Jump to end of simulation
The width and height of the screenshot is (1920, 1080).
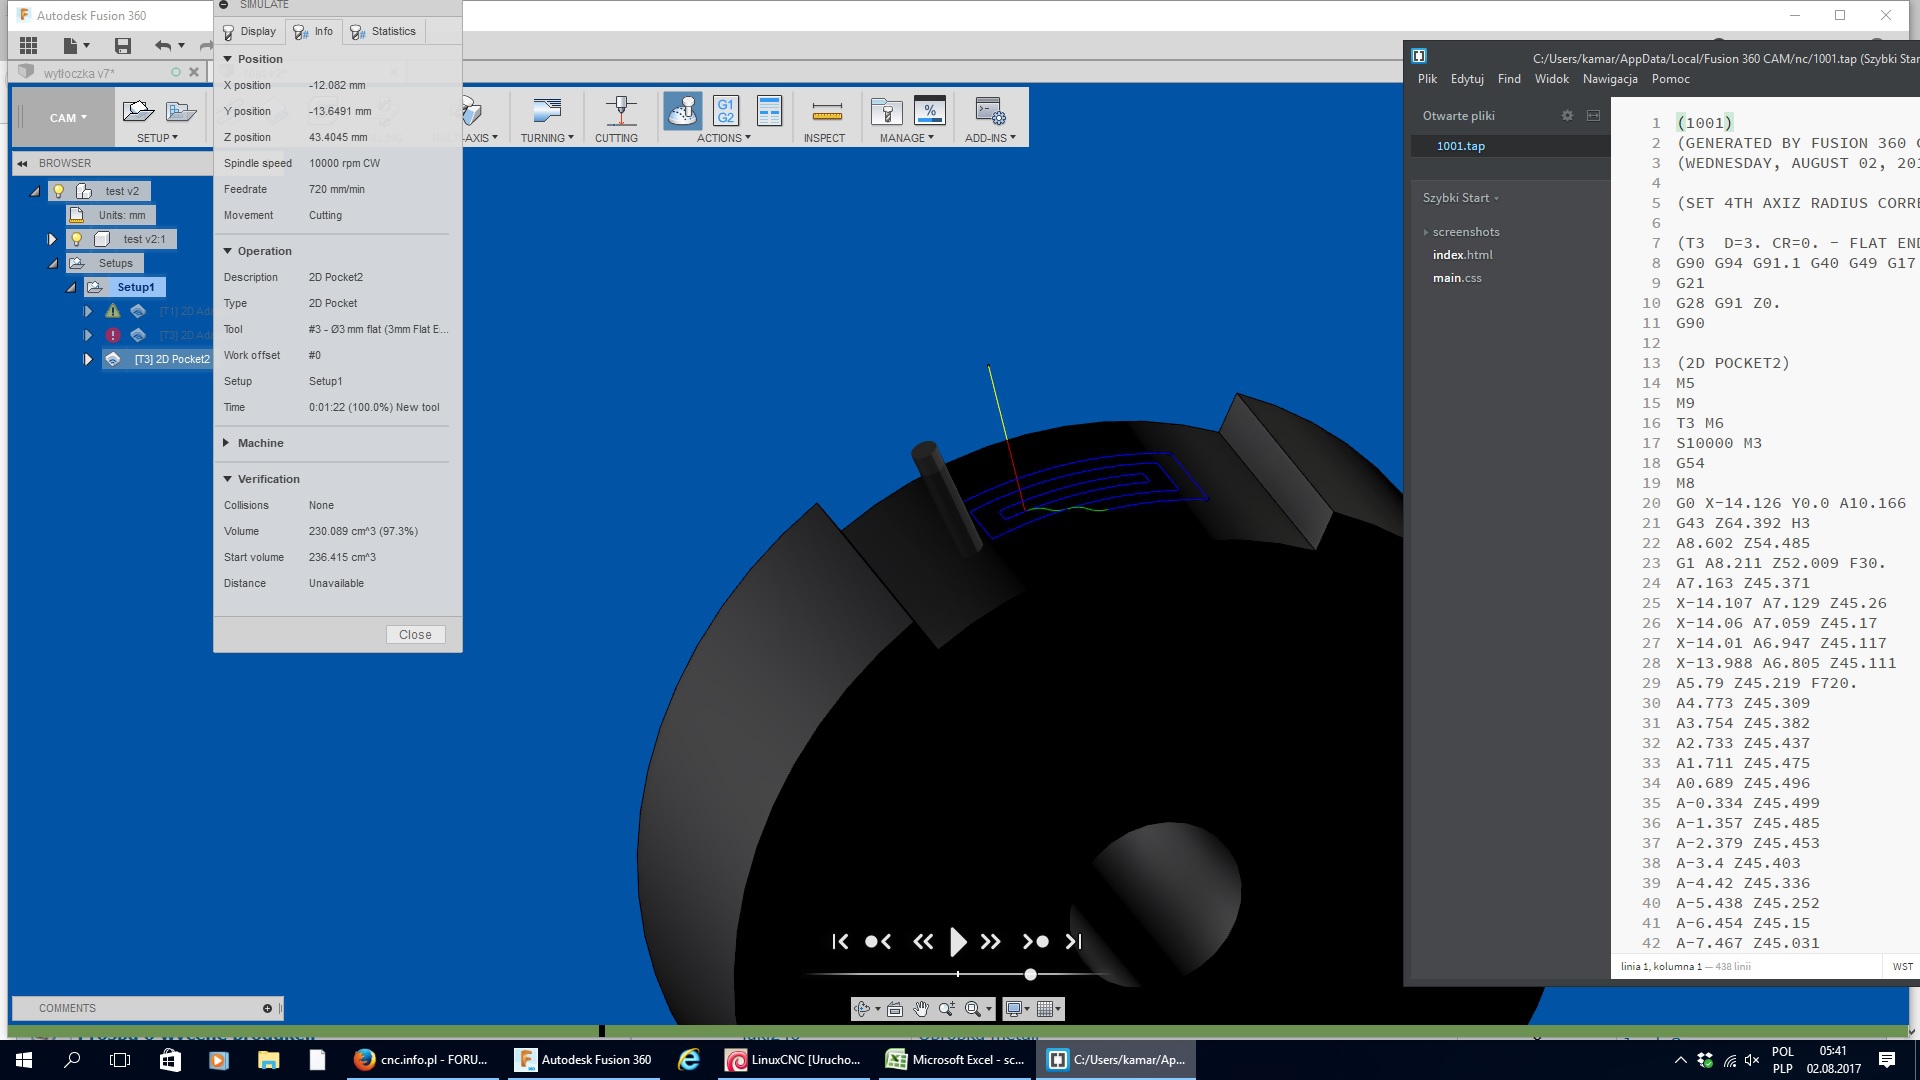click(x=1073, y=941)
